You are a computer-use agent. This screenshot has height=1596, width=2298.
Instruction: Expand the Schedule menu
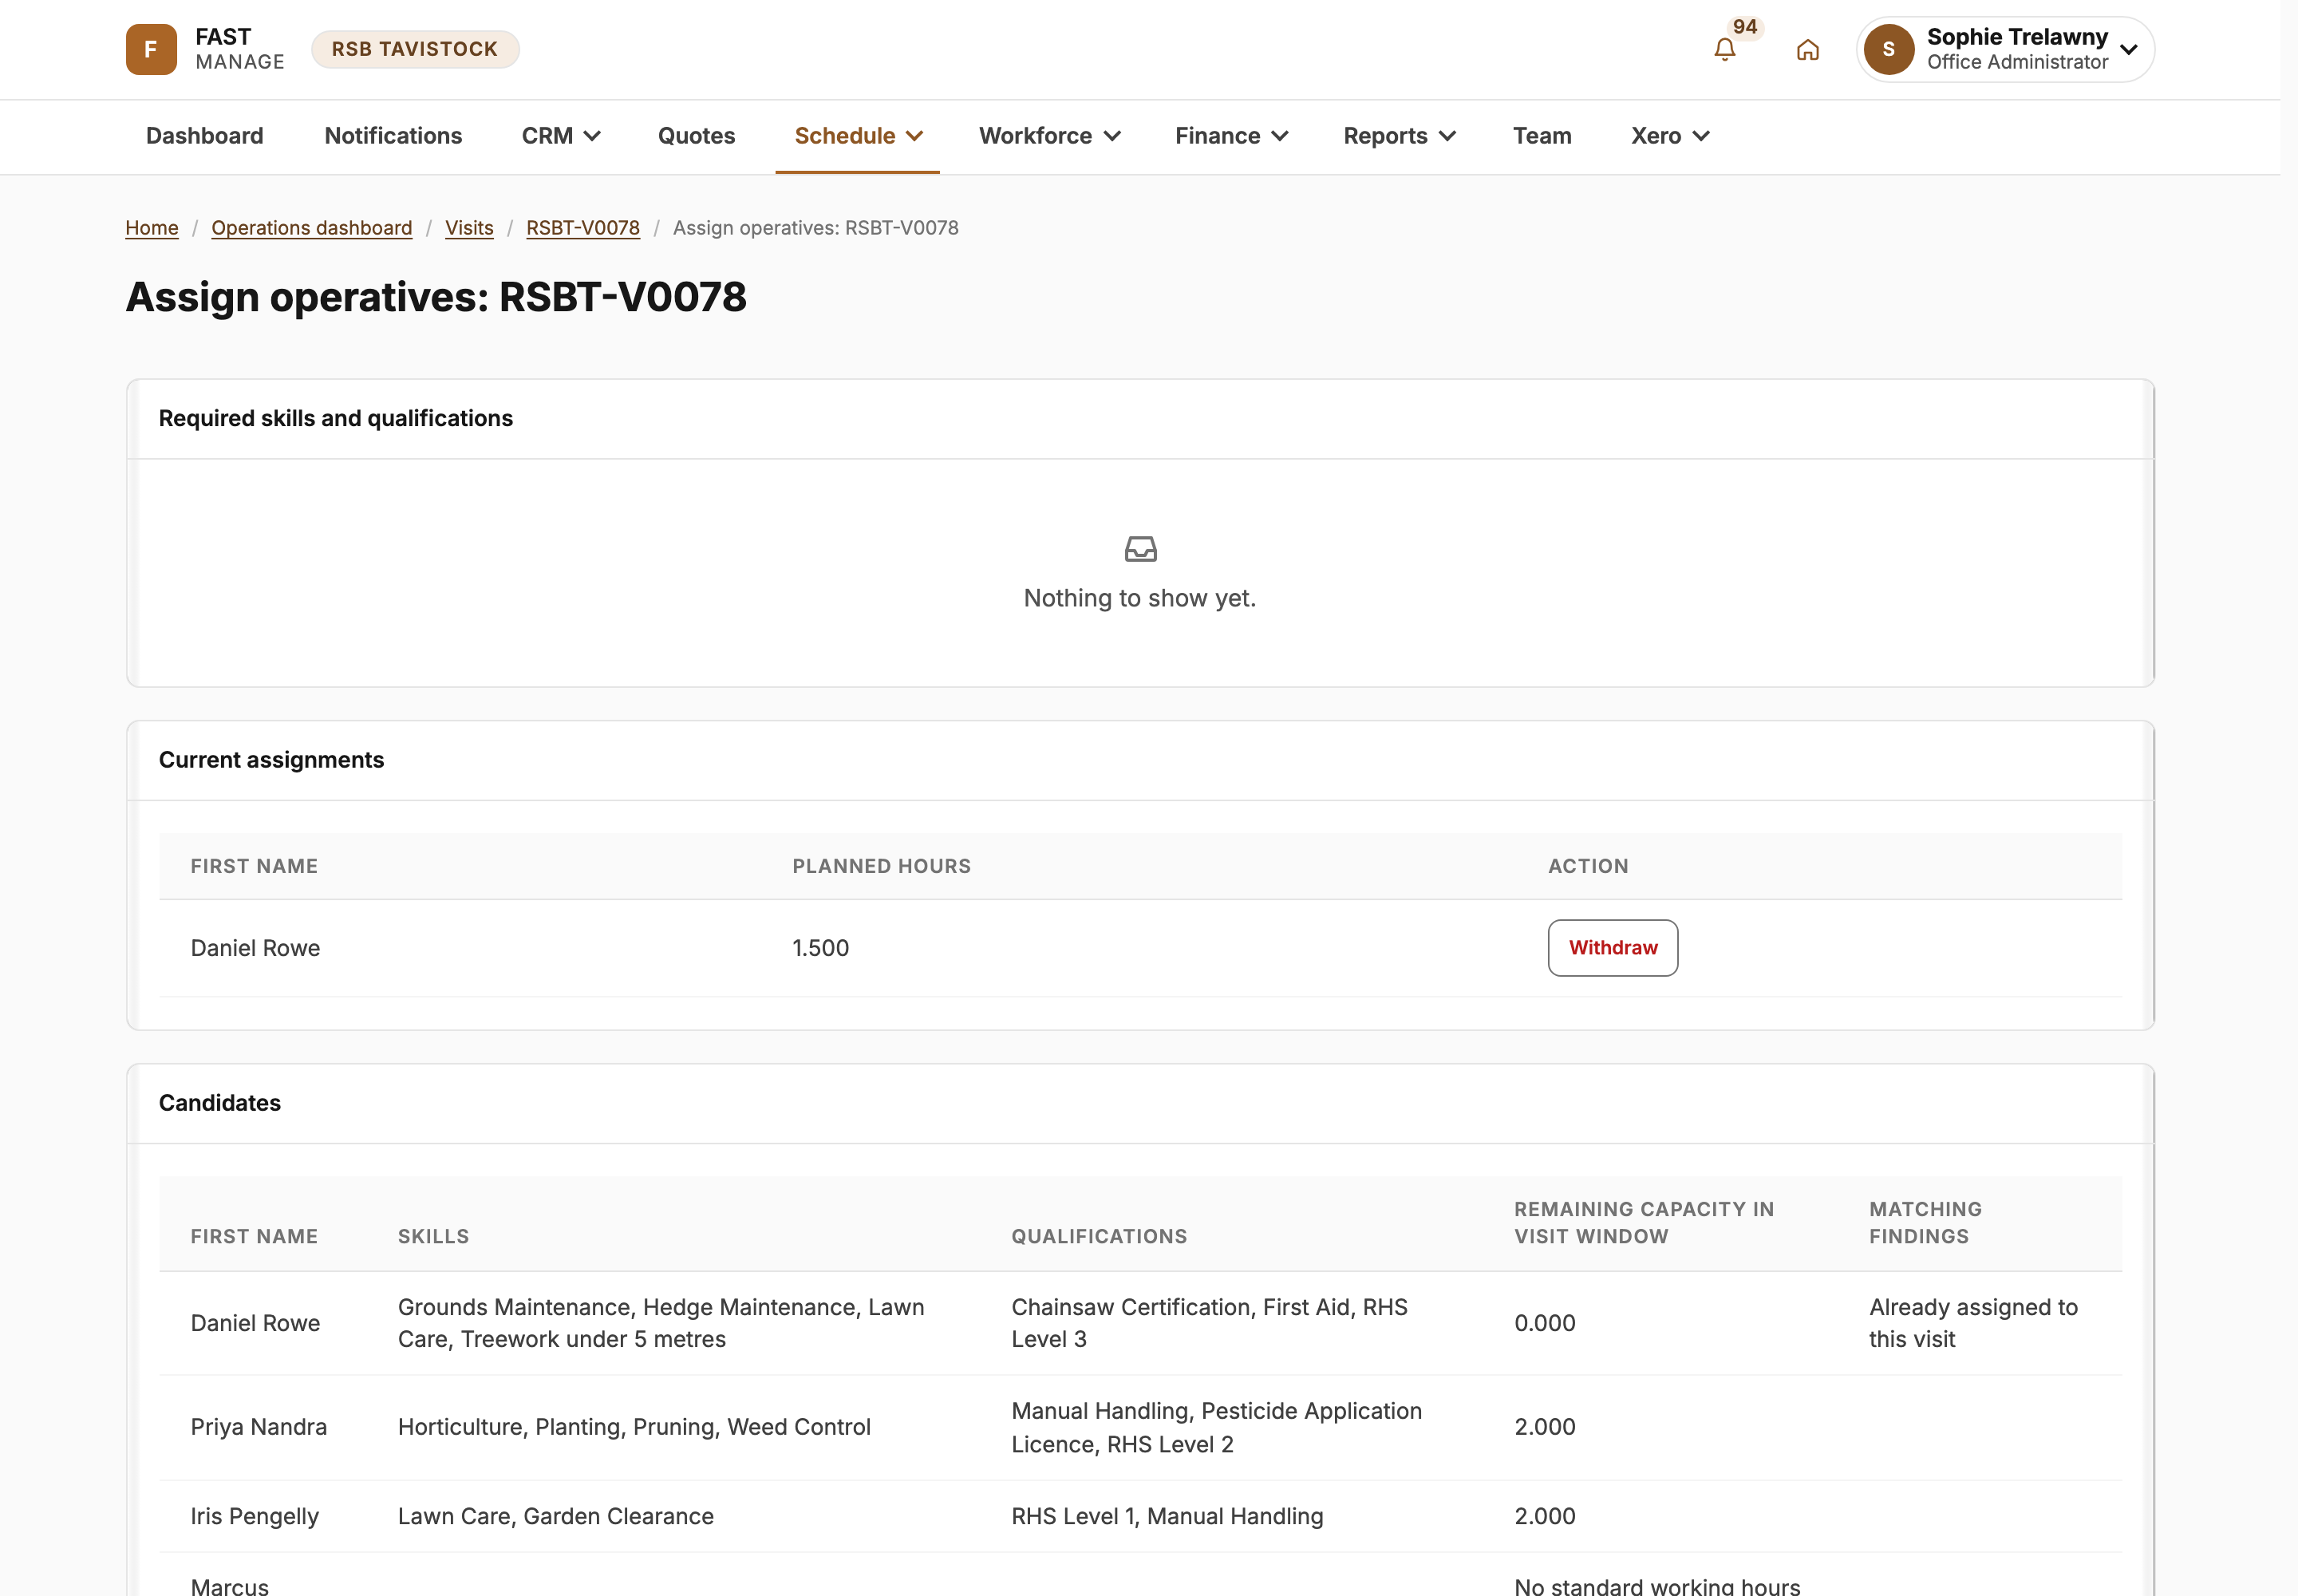[x=858, y=136]
